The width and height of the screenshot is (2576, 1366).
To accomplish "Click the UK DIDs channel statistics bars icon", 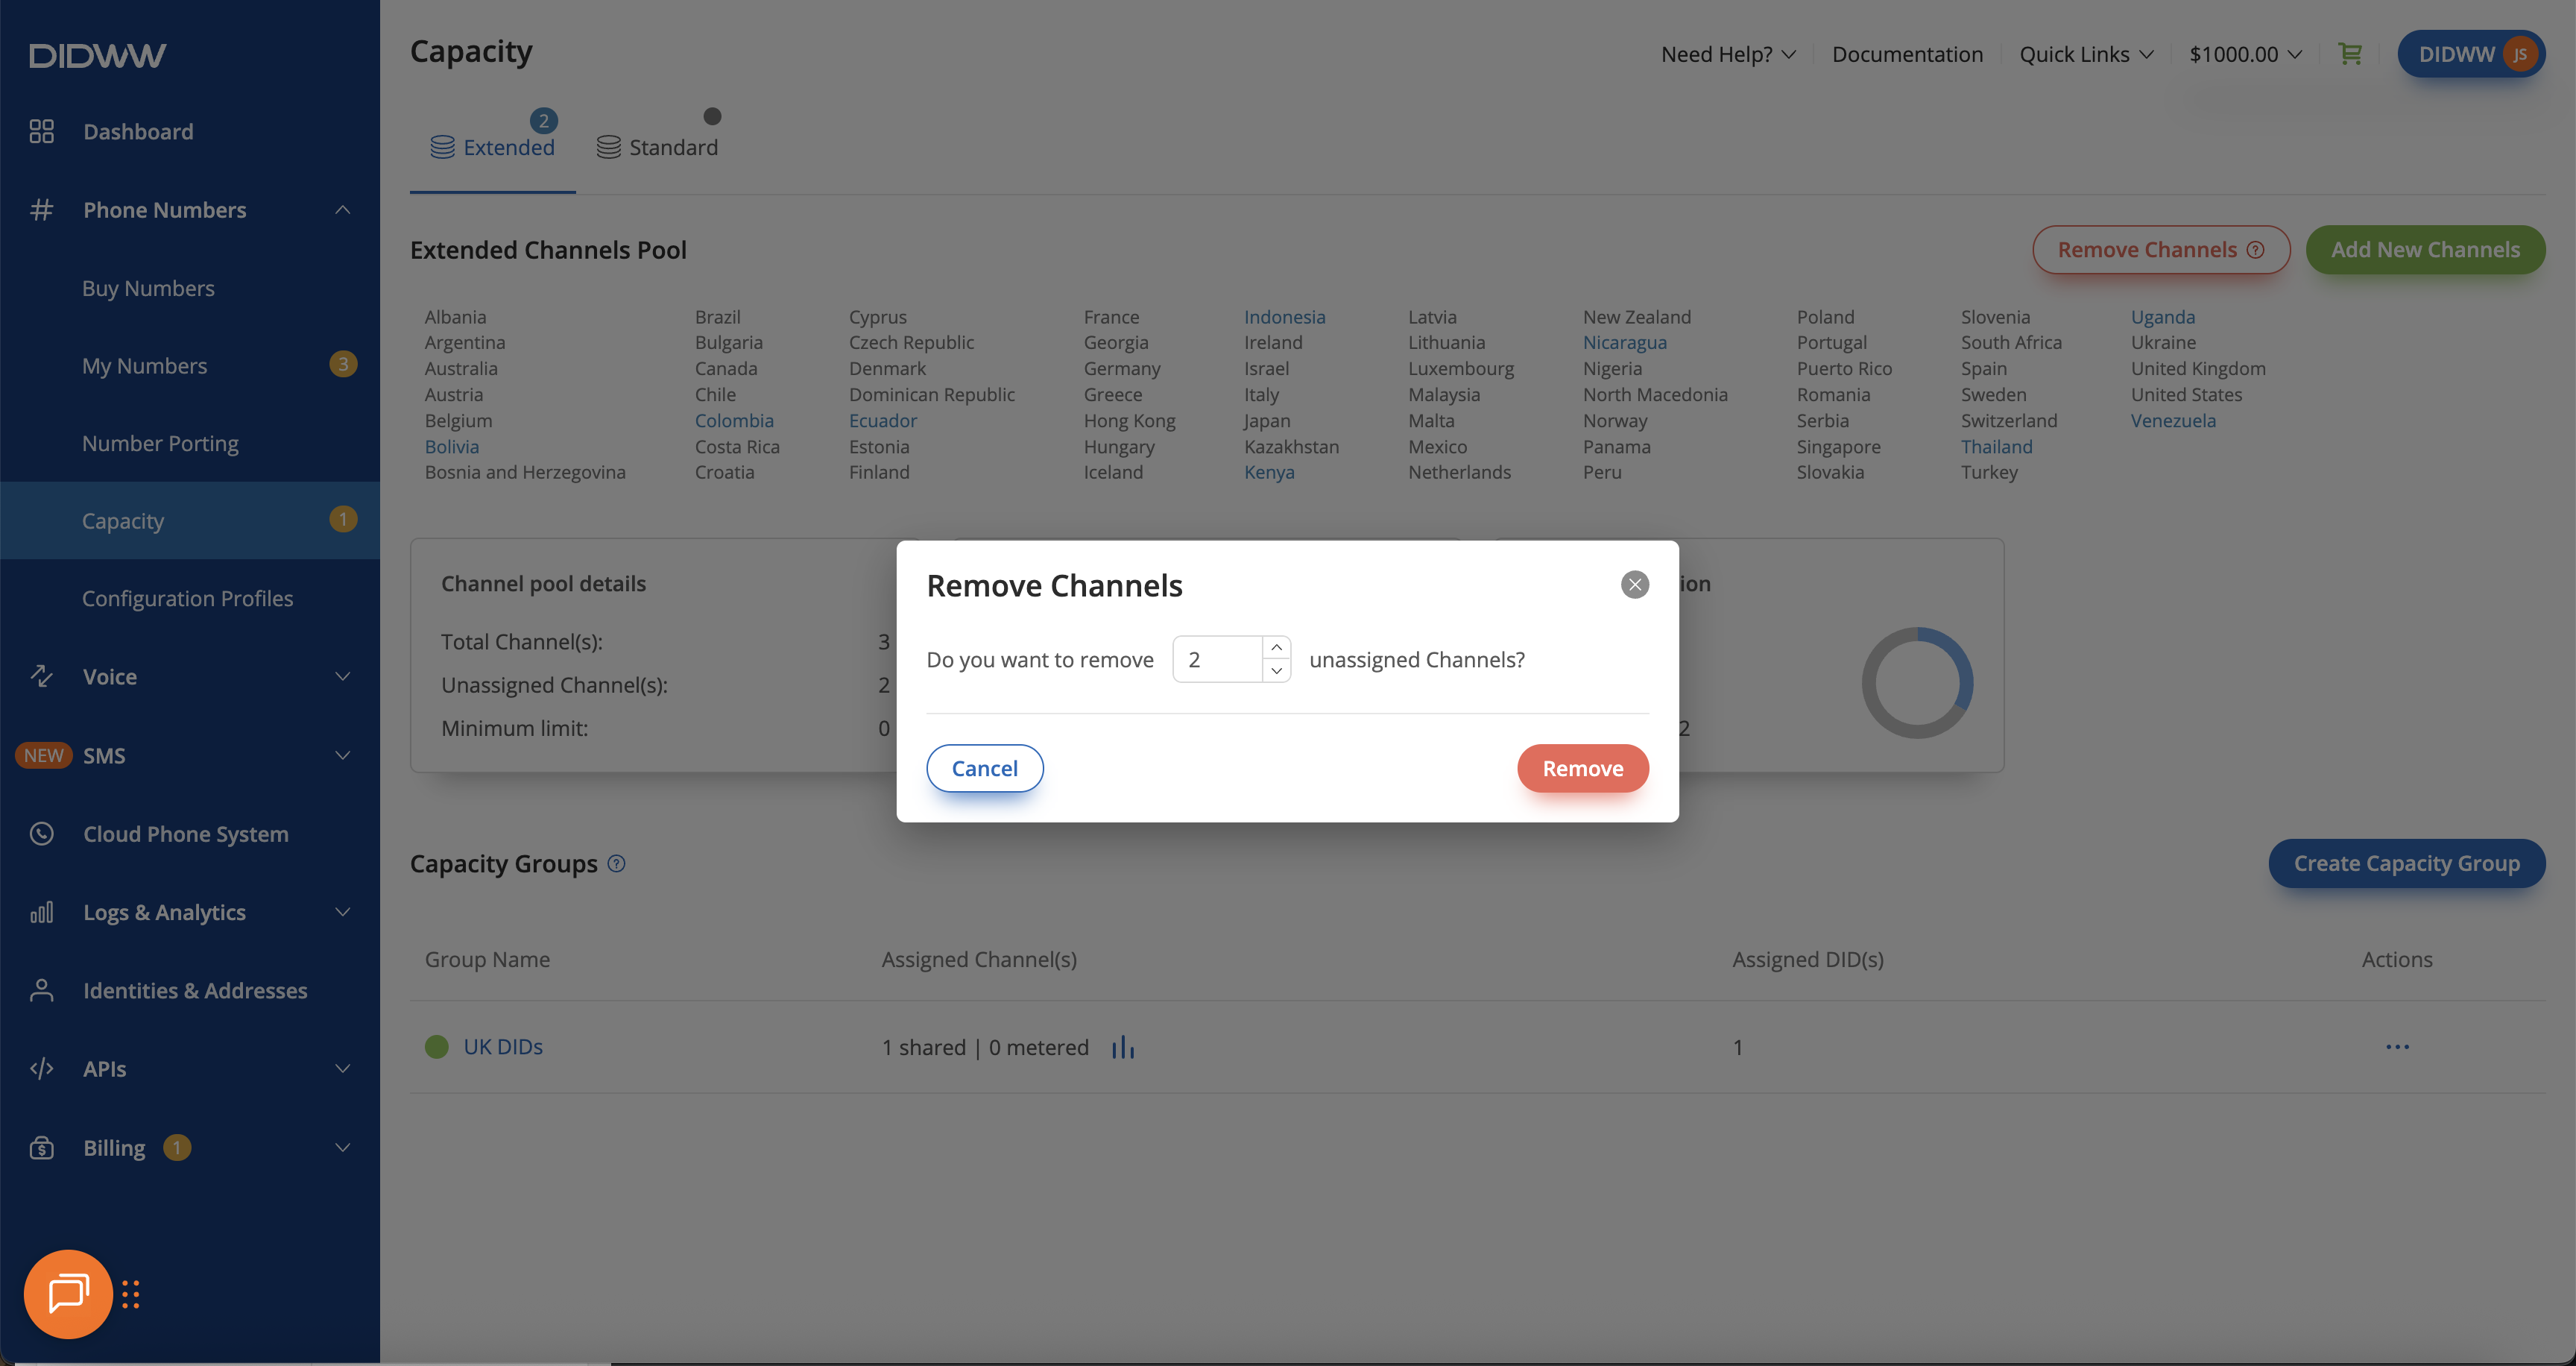I will (1123, 1047).
